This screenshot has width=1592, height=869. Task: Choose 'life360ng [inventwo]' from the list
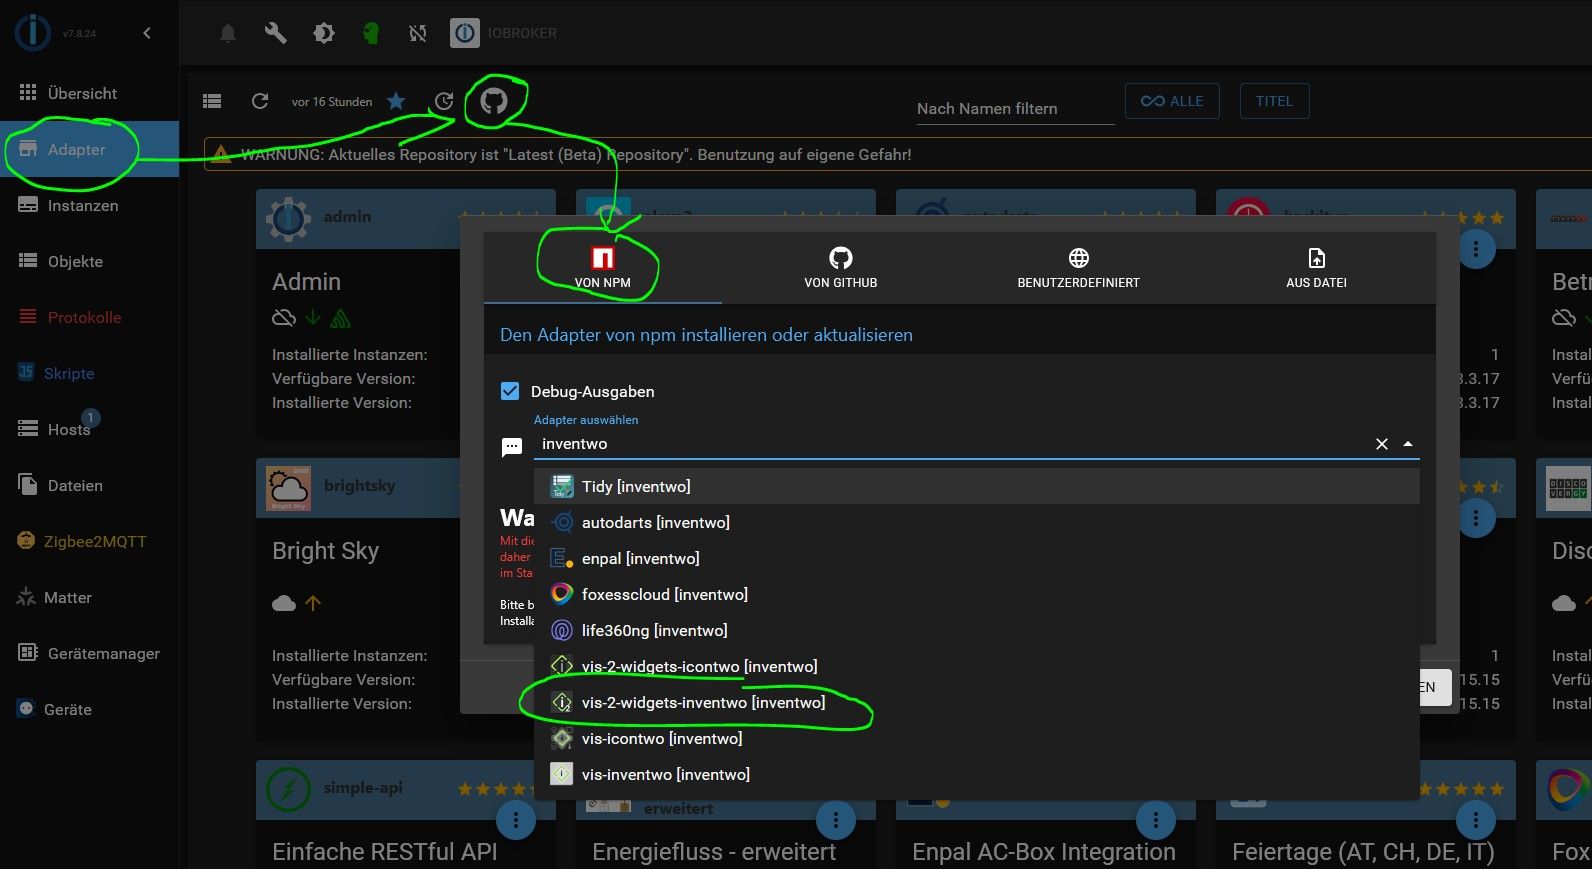click(977, 631)
